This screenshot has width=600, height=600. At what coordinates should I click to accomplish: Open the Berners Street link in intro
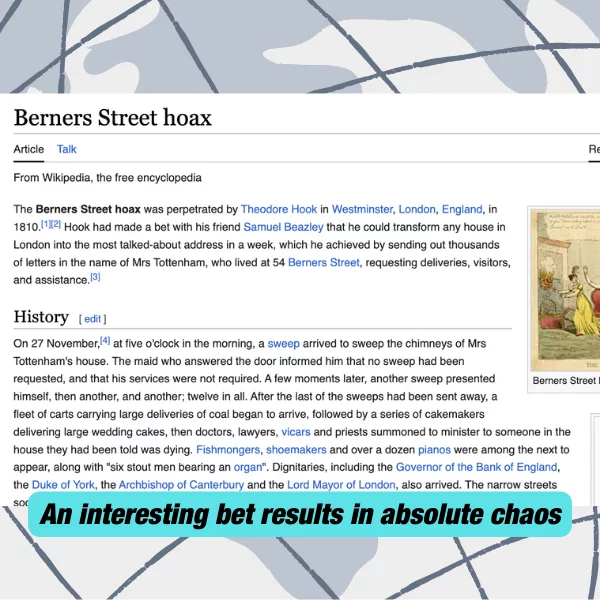324,262
